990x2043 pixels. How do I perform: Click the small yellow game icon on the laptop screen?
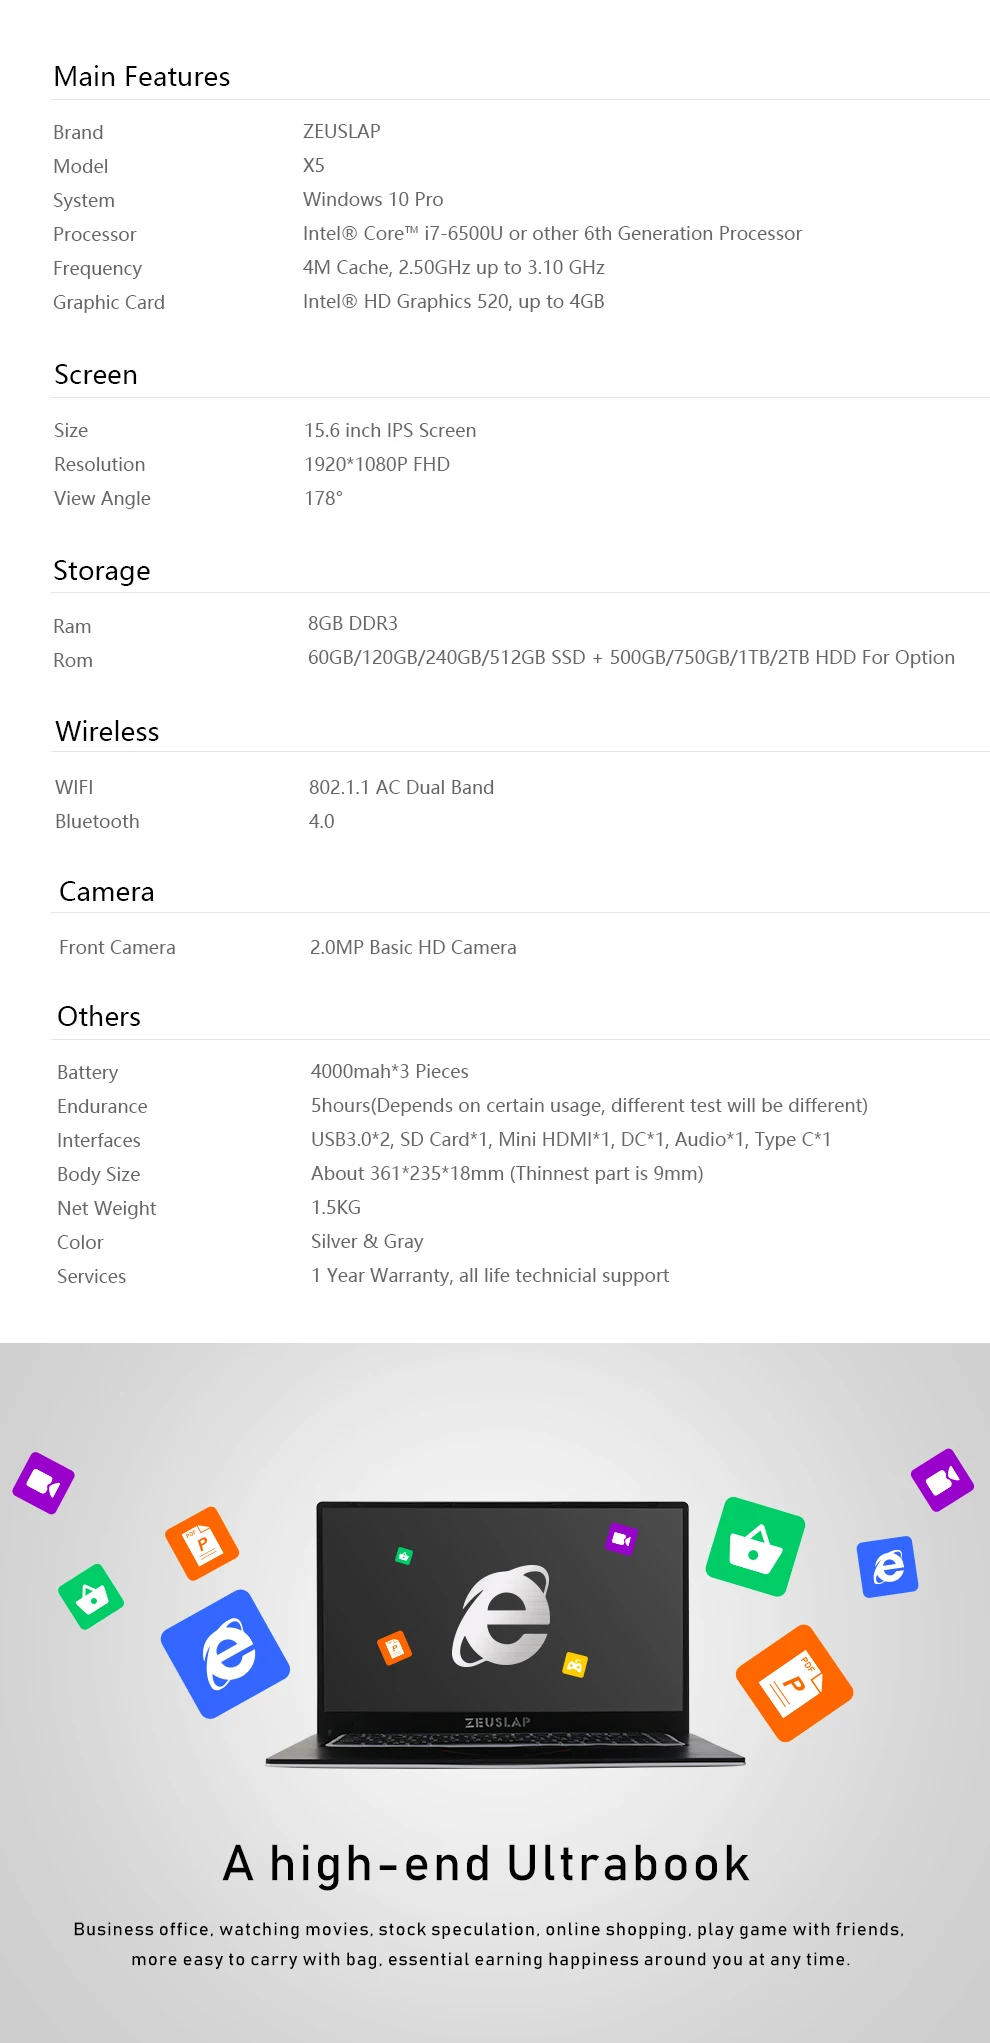click(x=575, y=1664)
